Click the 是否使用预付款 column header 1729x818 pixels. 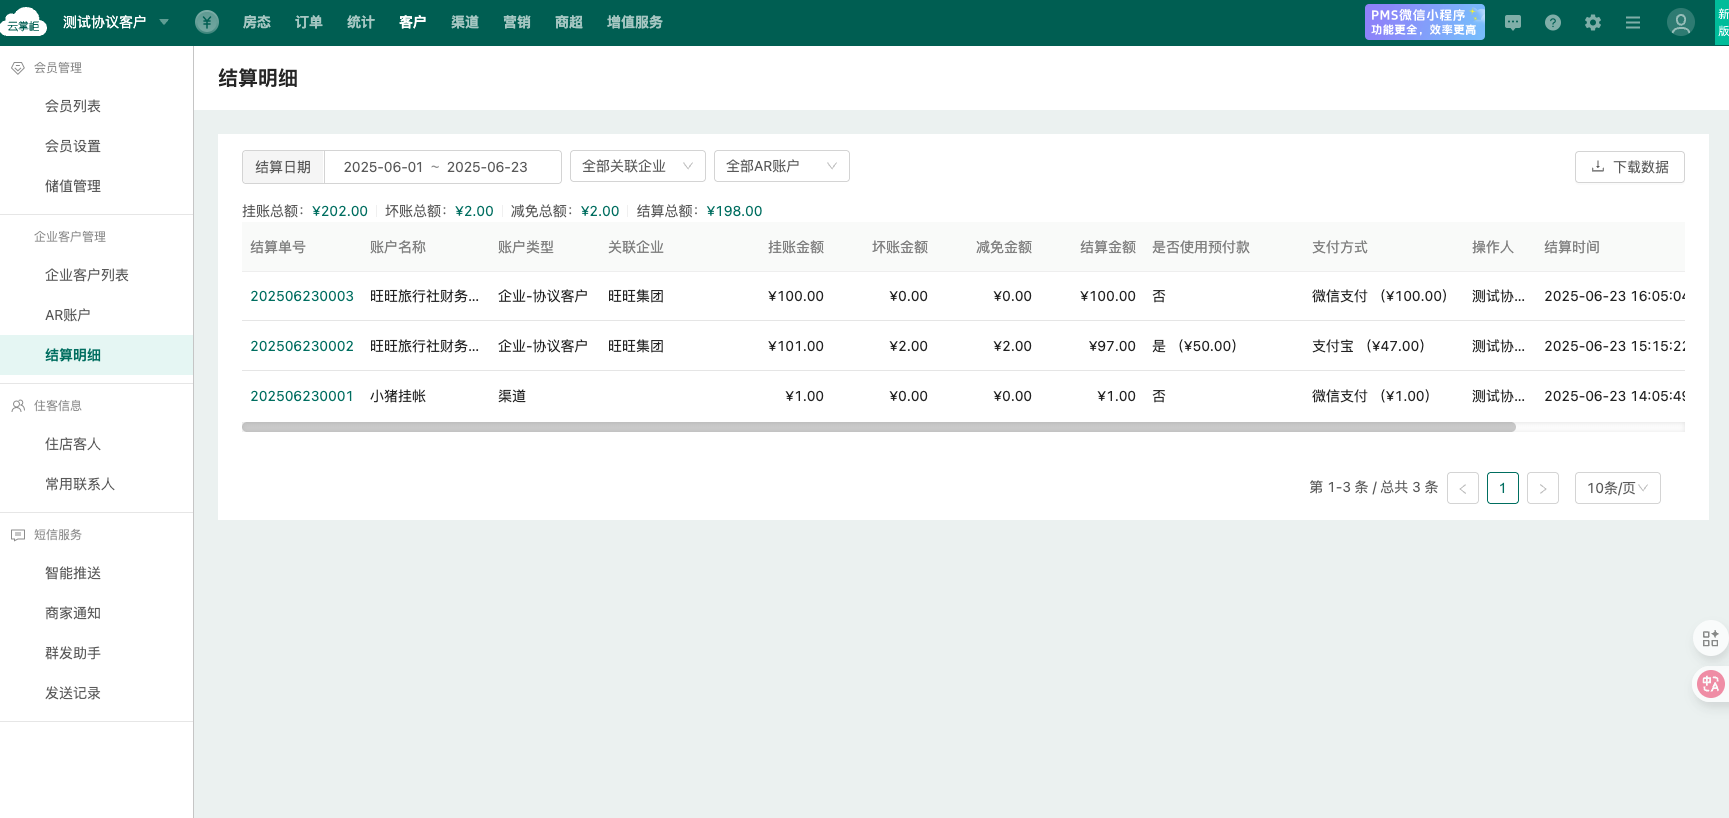tap(1201, 247)
